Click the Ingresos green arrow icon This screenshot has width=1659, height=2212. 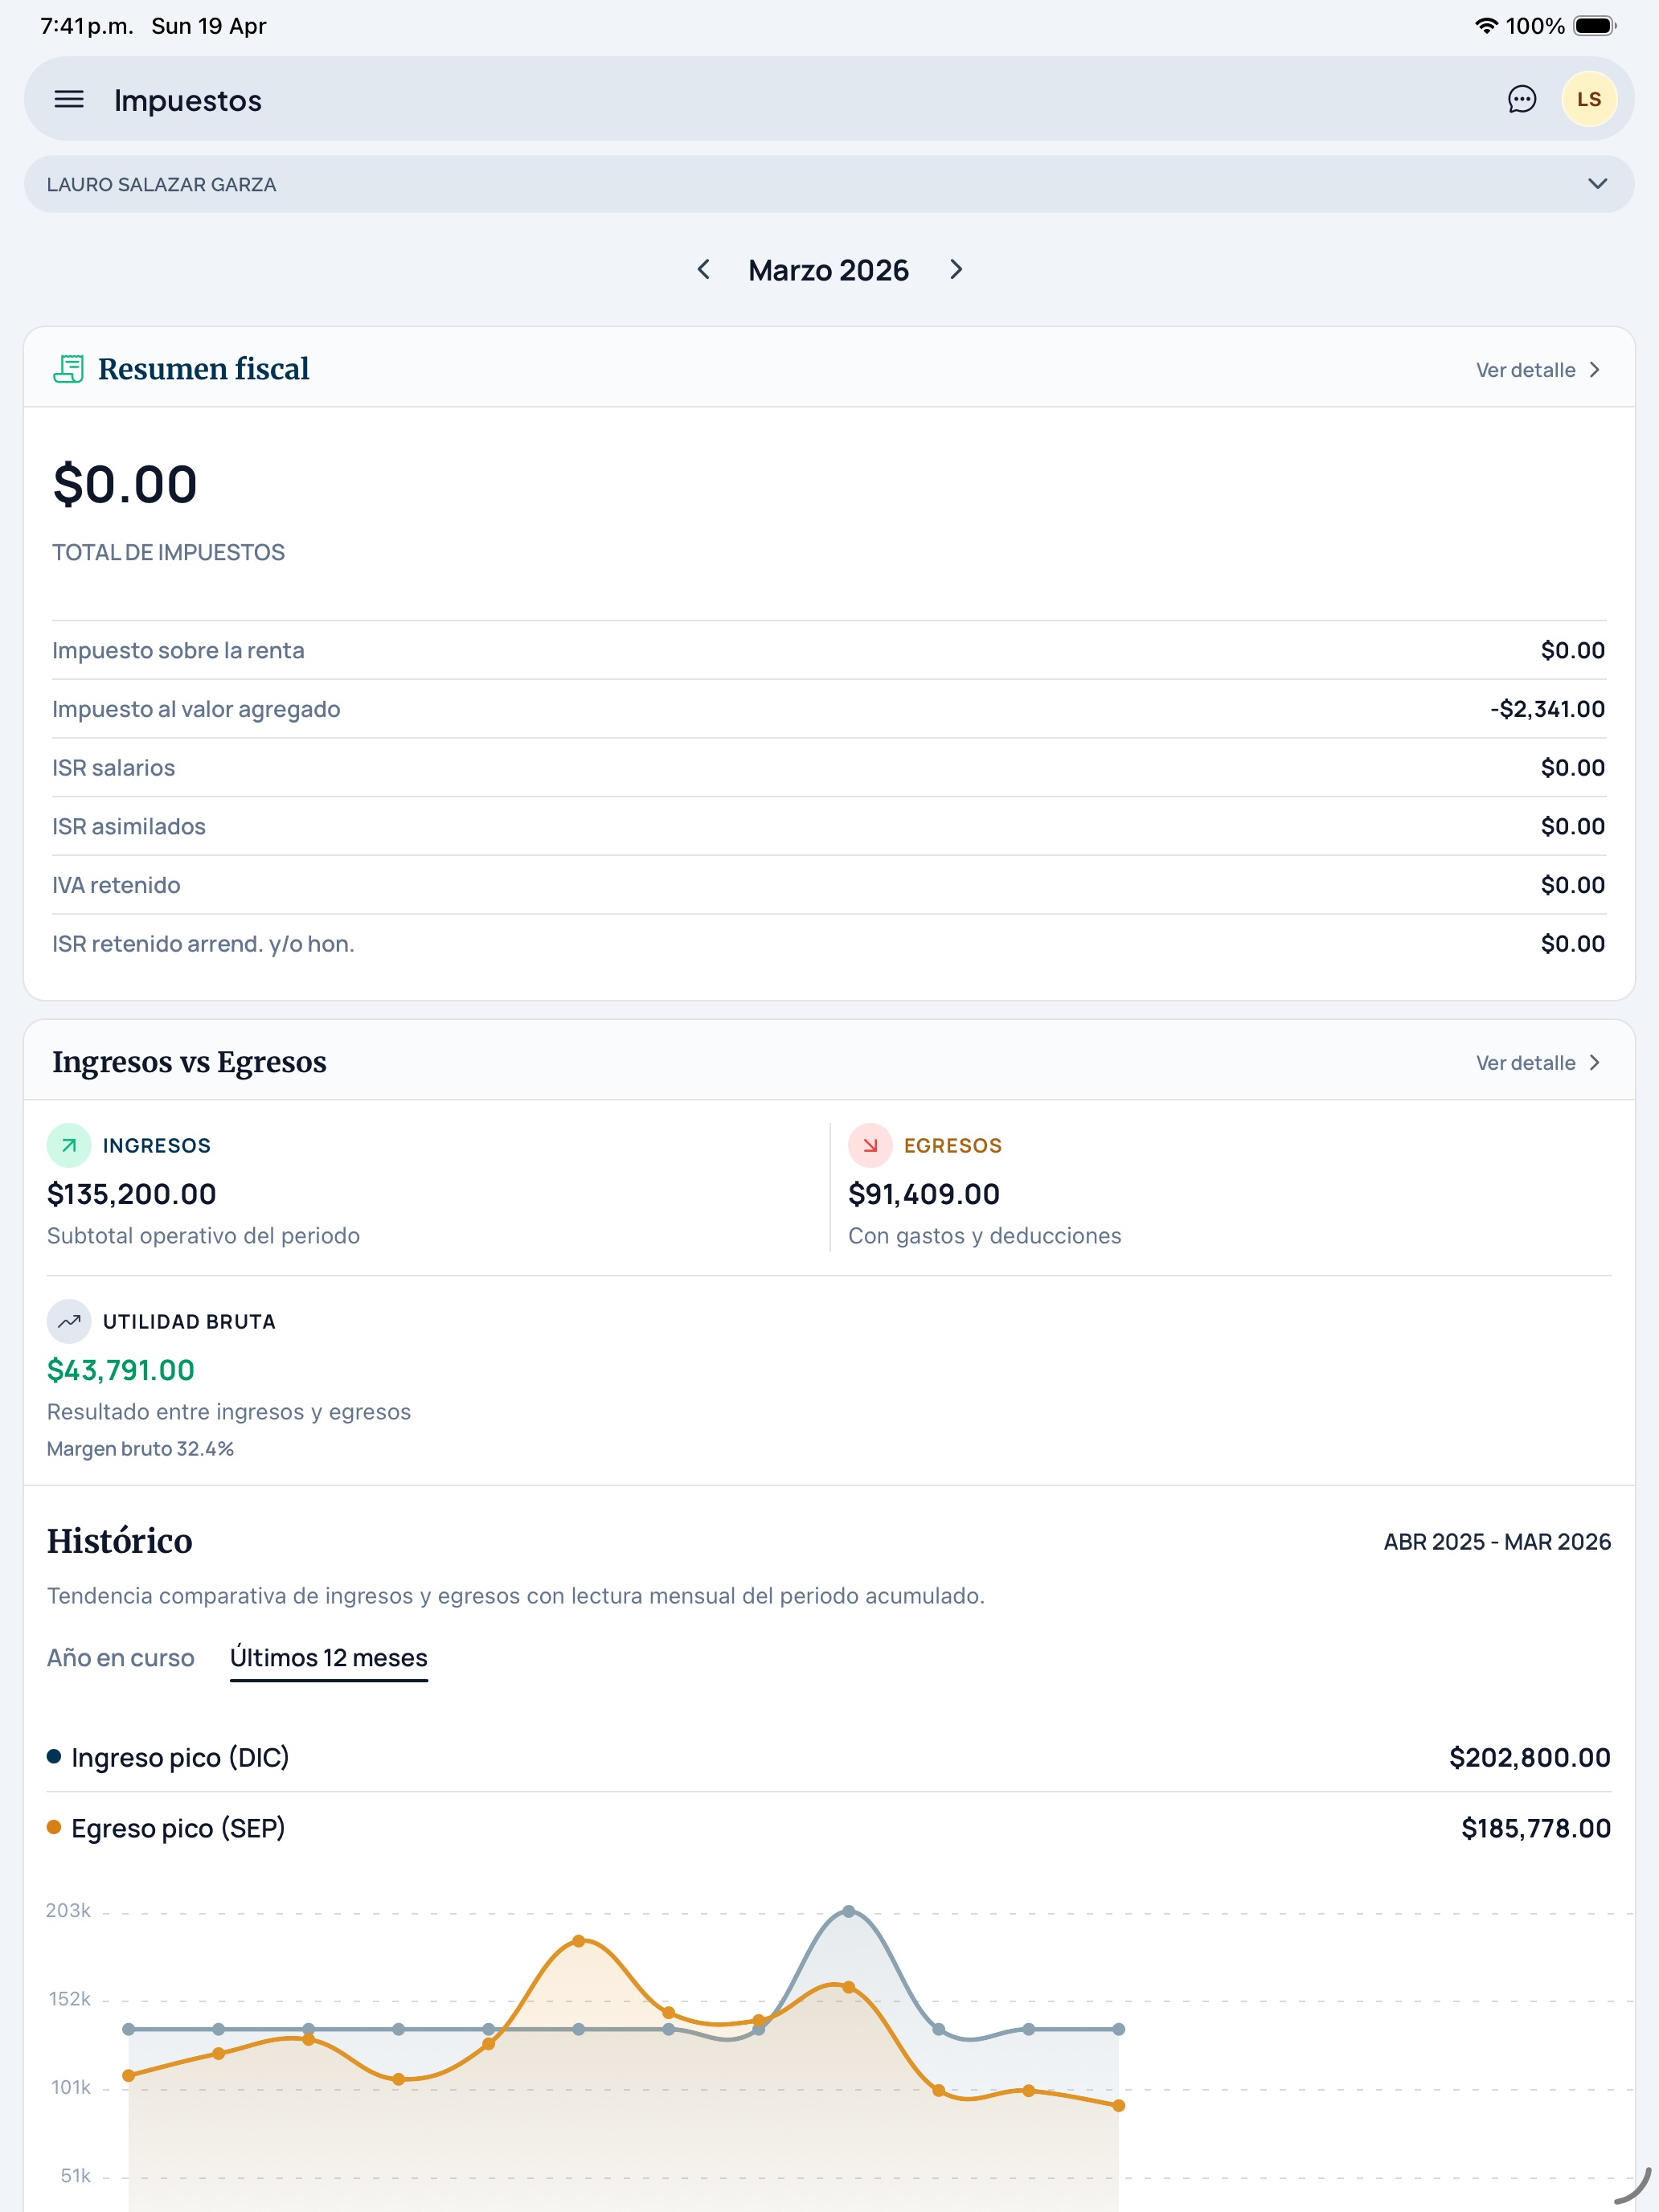(69, 1145)
